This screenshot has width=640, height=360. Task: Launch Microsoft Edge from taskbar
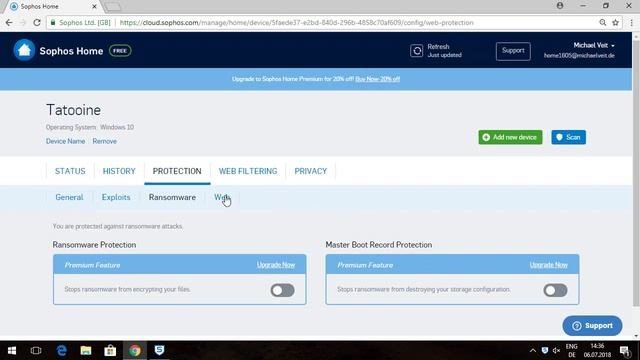tap(62, 351)
